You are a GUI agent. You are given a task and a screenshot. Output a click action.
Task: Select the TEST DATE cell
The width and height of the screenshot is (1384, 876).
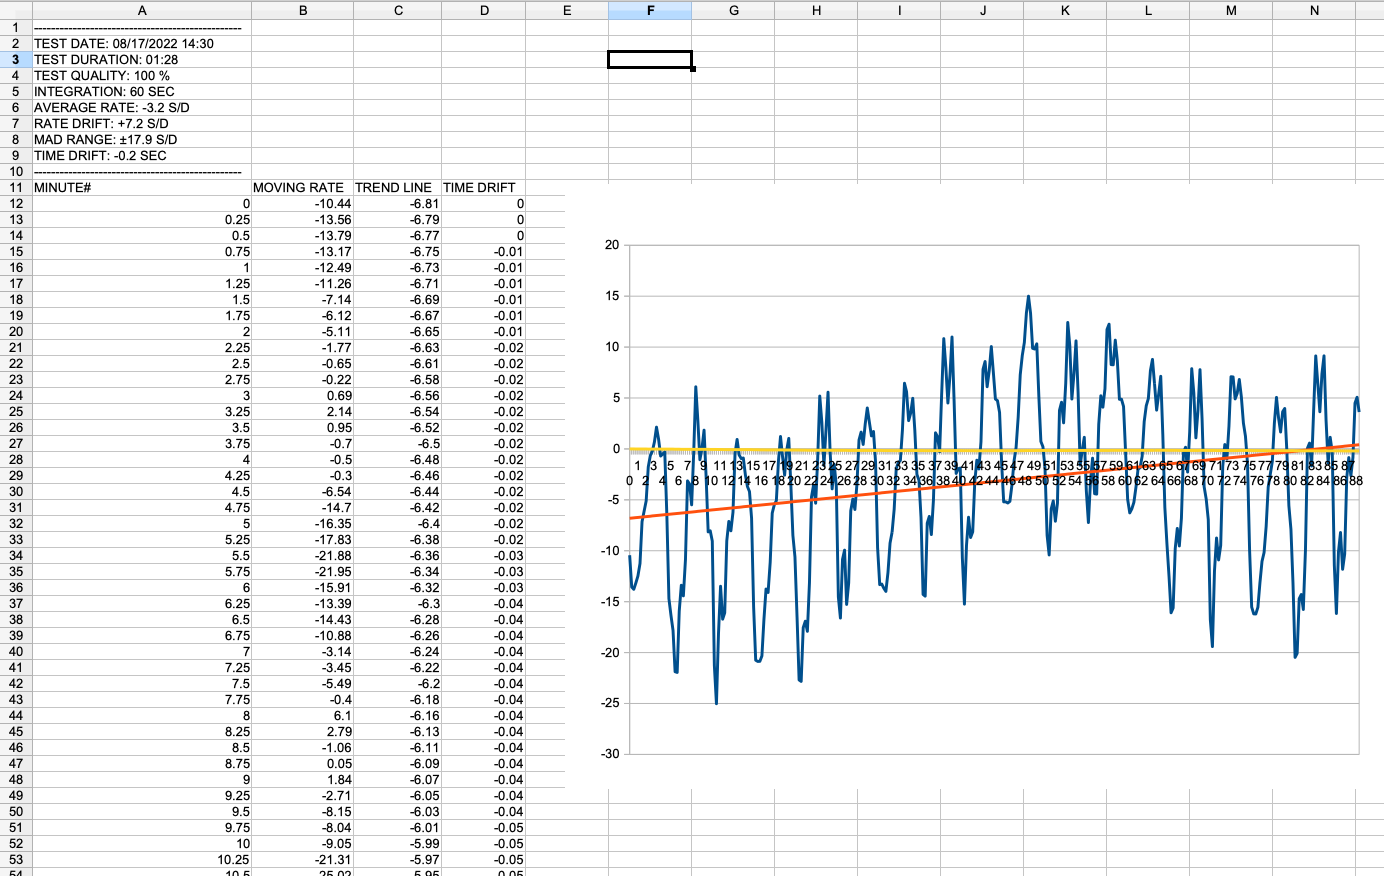[124, 44]
